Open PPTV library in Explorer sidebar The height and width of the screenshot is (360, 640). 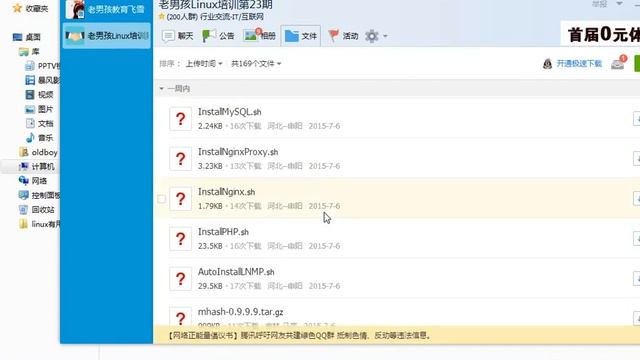[x=42, y=66]
